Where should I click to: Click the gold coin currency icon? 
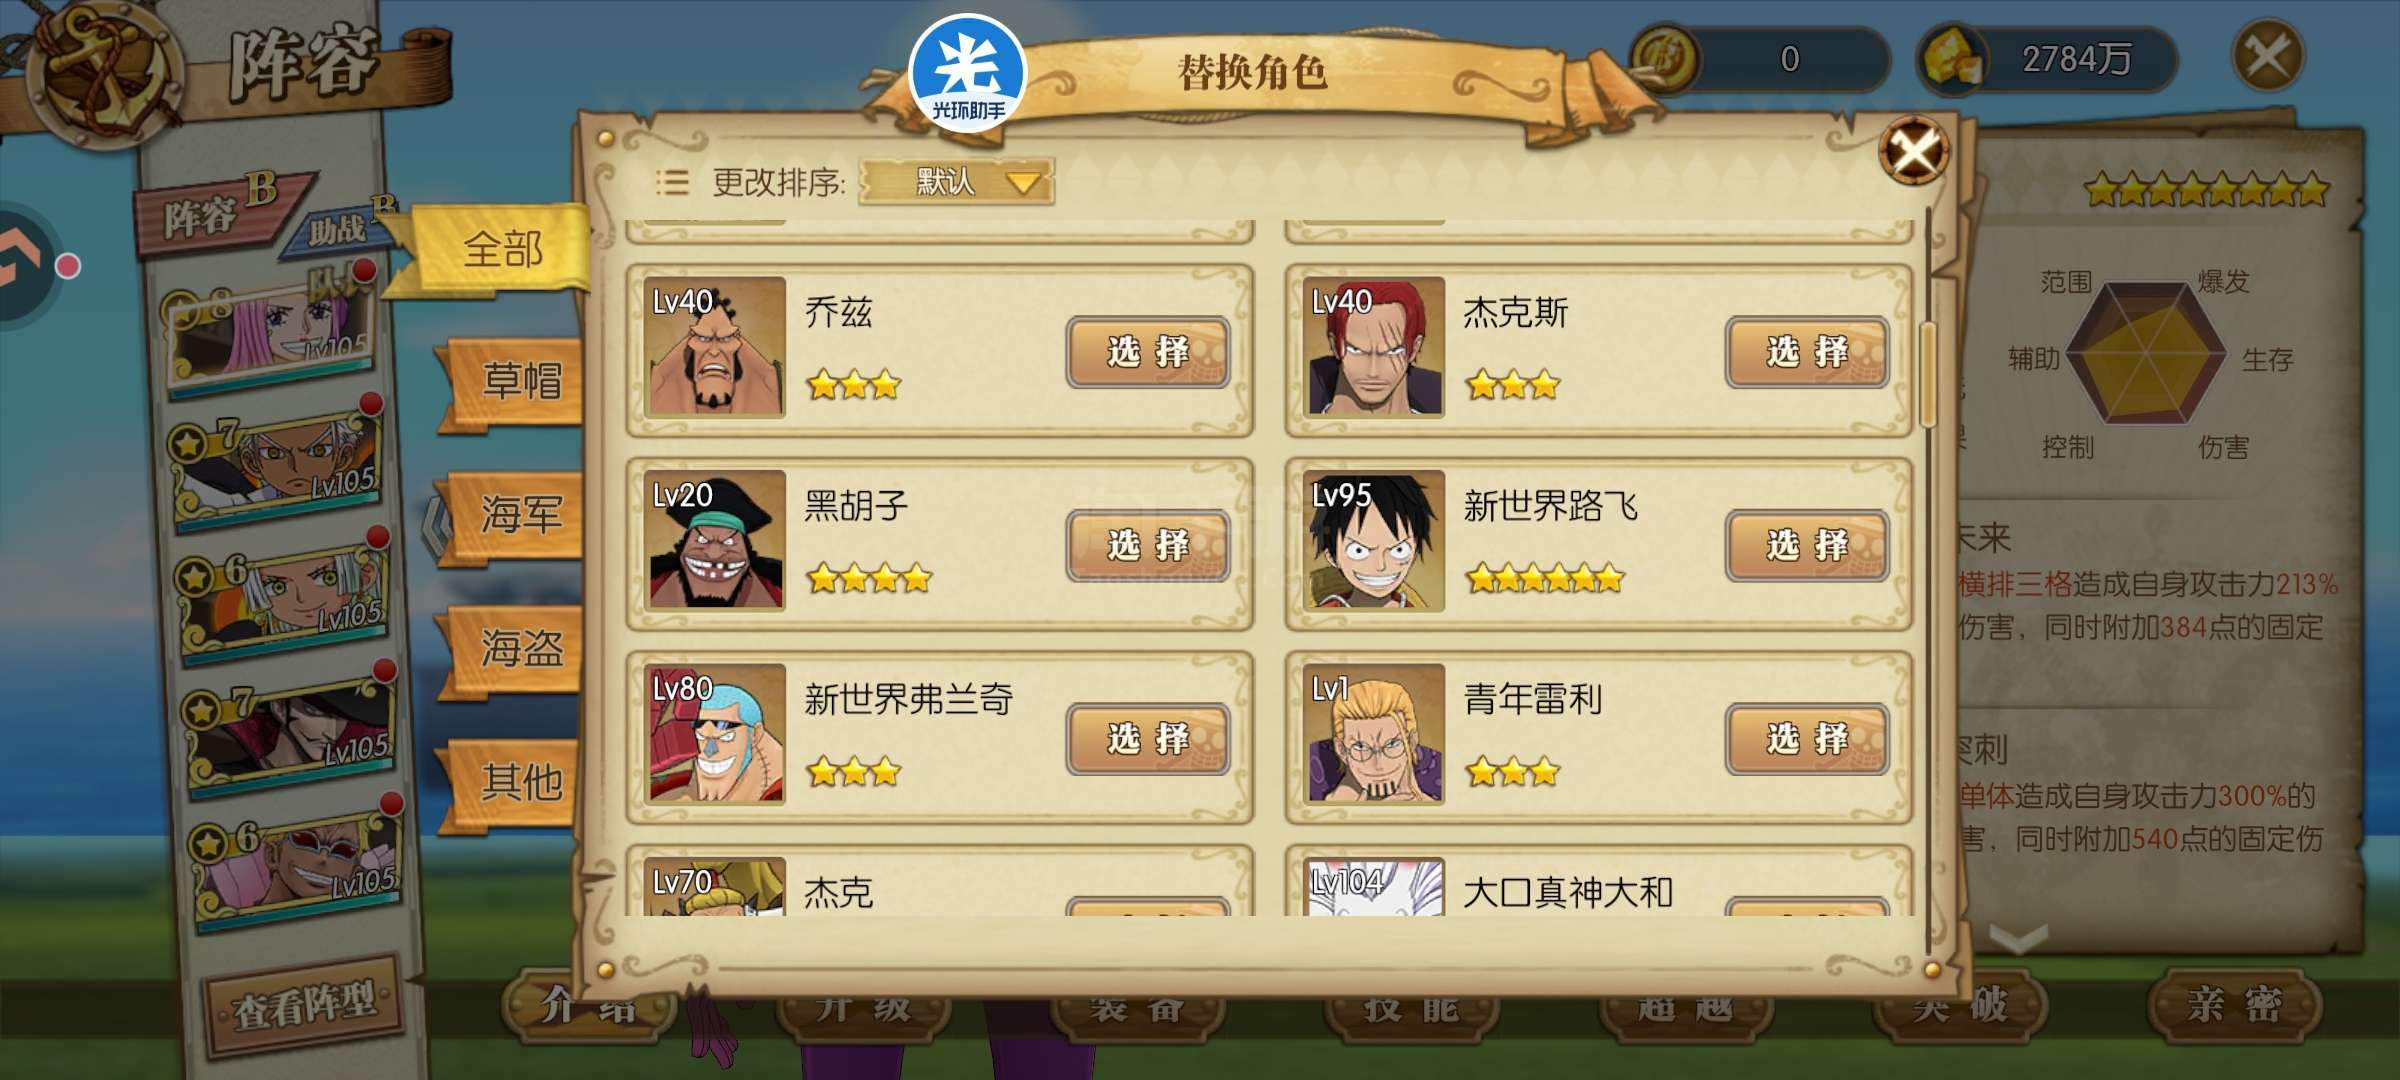coord(1664,59)
